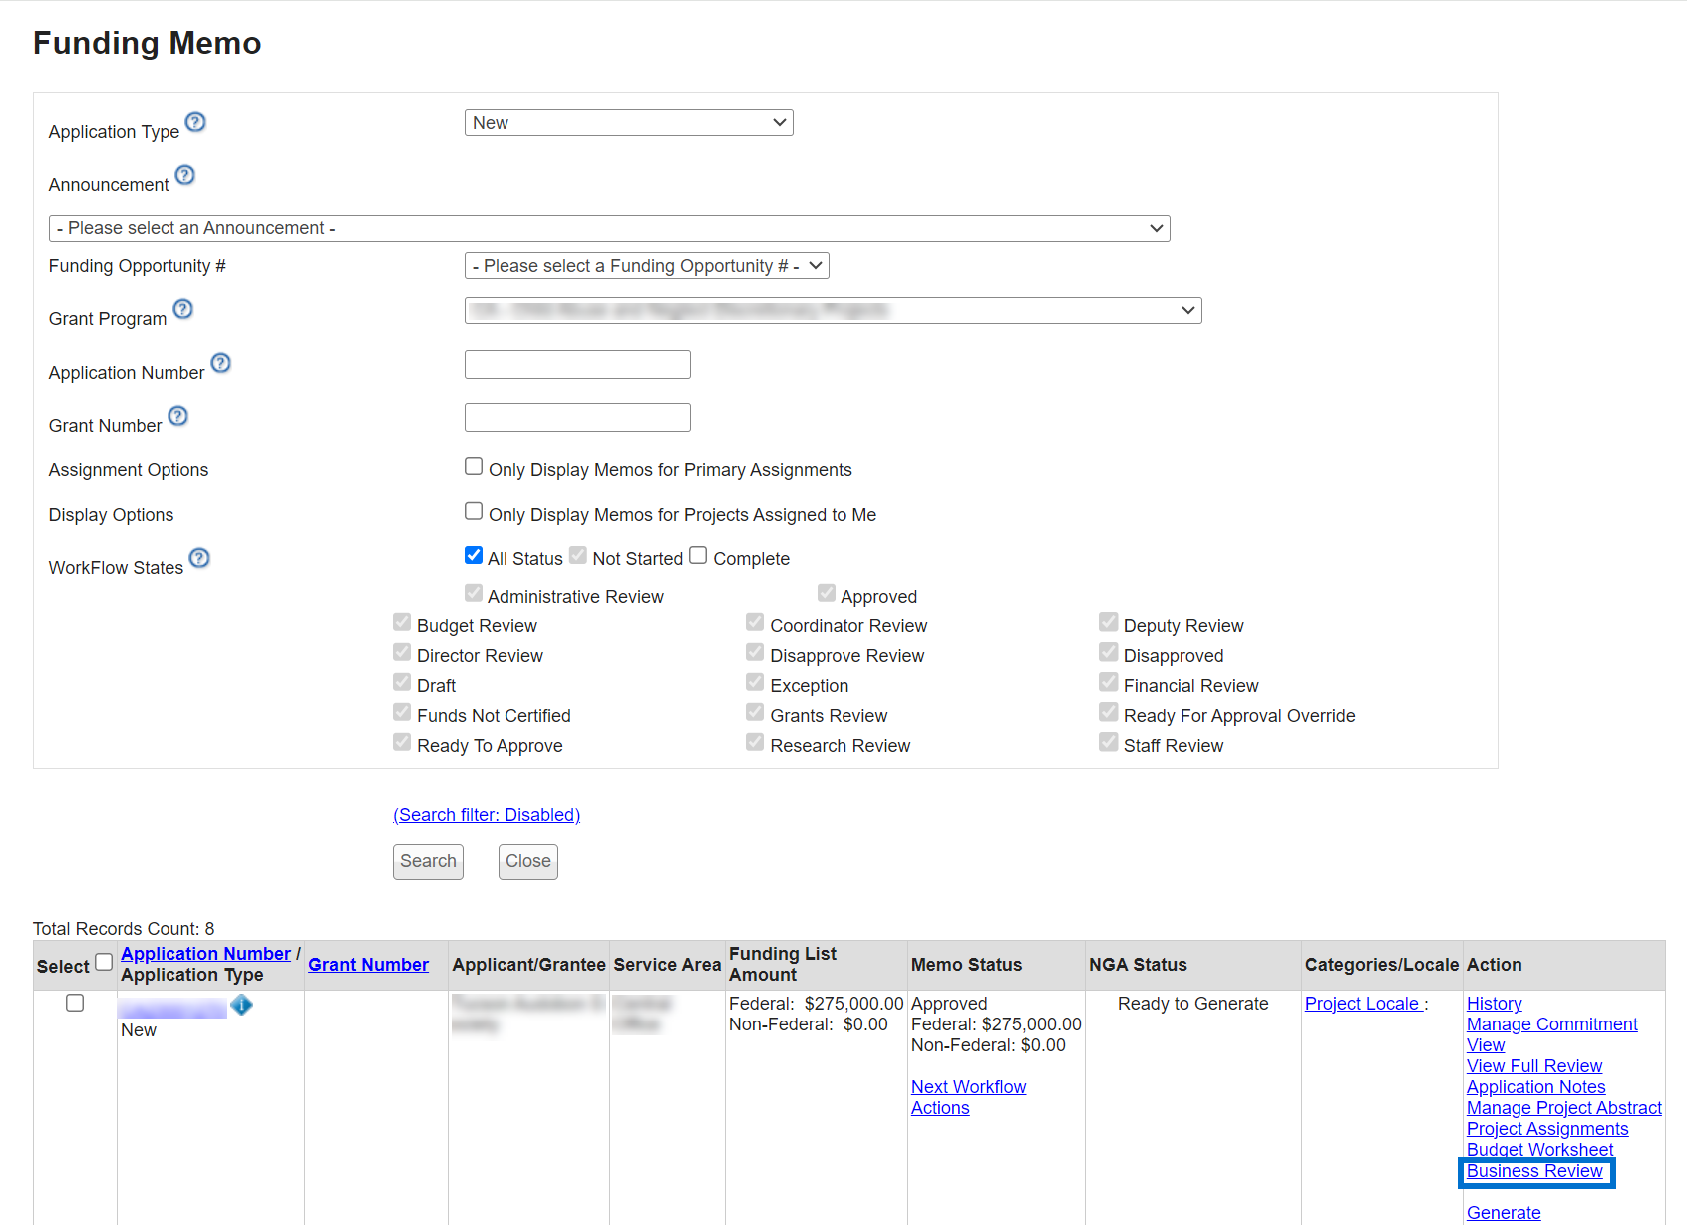This screenshot has height=1225, width=1687.
Task: Uncheck the All Status checkbox
Action: [474, 556]
